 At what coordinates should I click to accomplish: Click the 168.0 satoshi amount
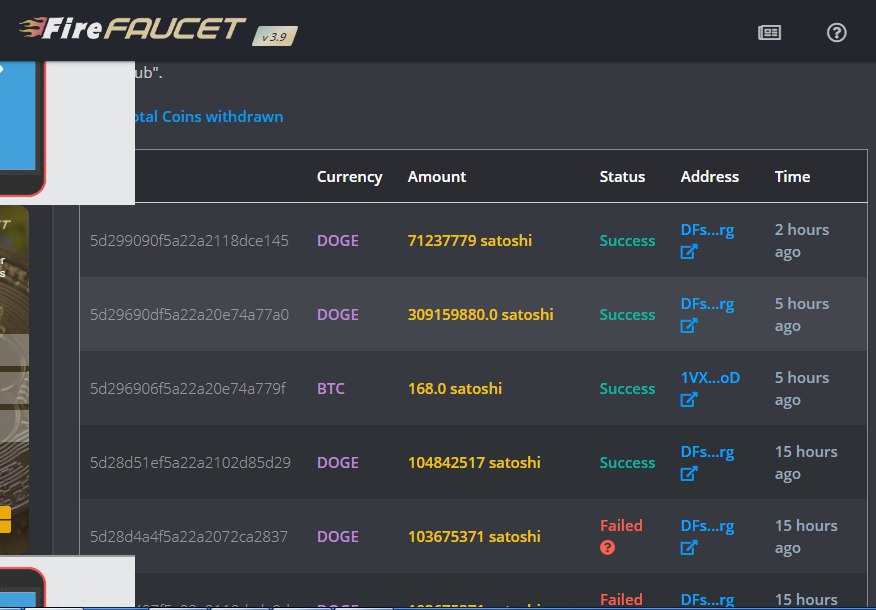(x=455, y=389)
